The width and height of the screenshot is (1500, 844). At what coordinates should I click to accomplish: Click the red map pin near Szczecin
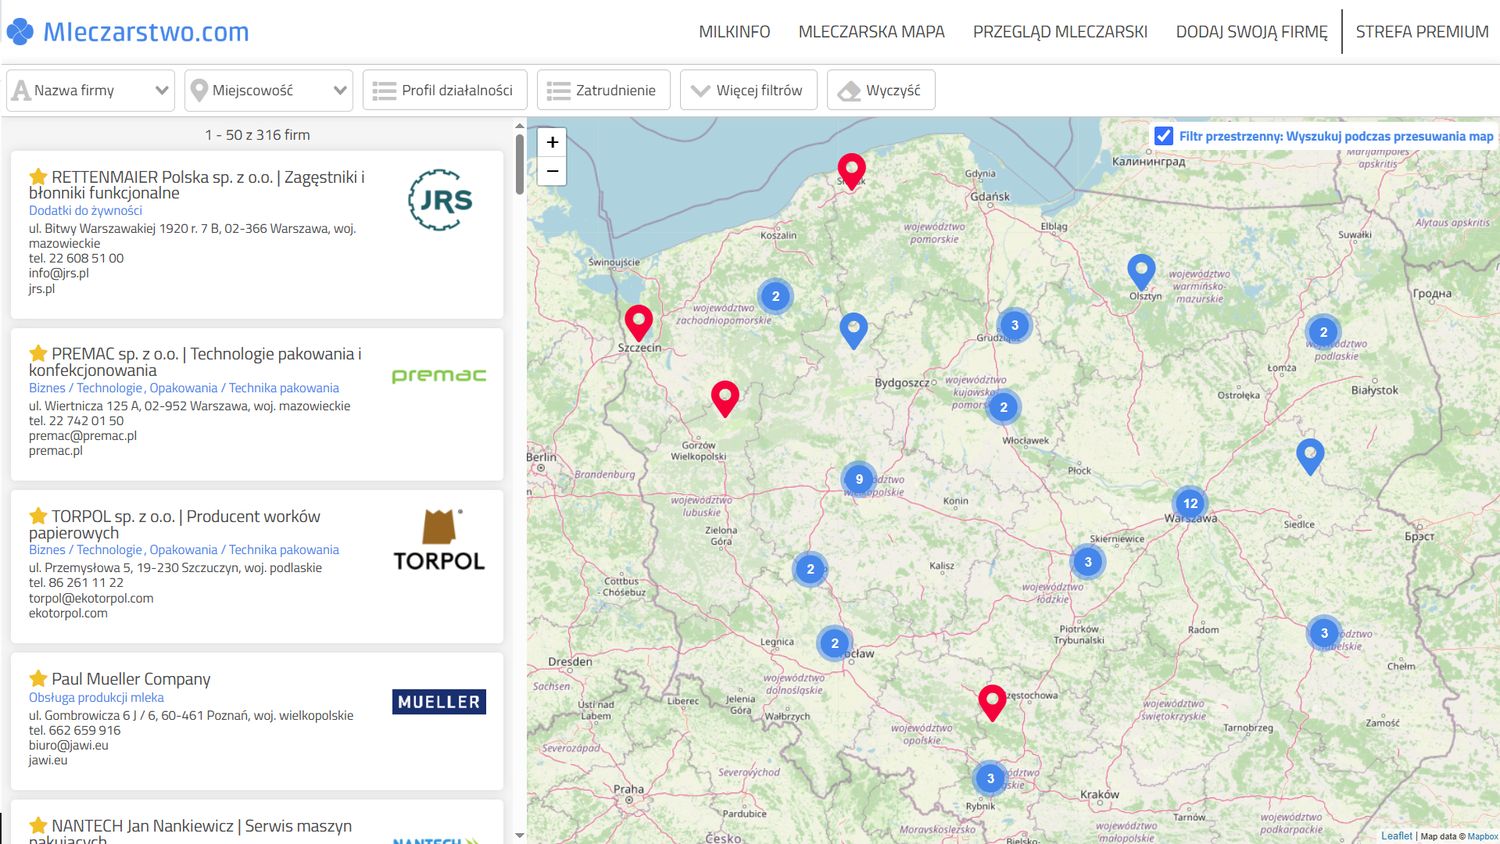[638, 322]
